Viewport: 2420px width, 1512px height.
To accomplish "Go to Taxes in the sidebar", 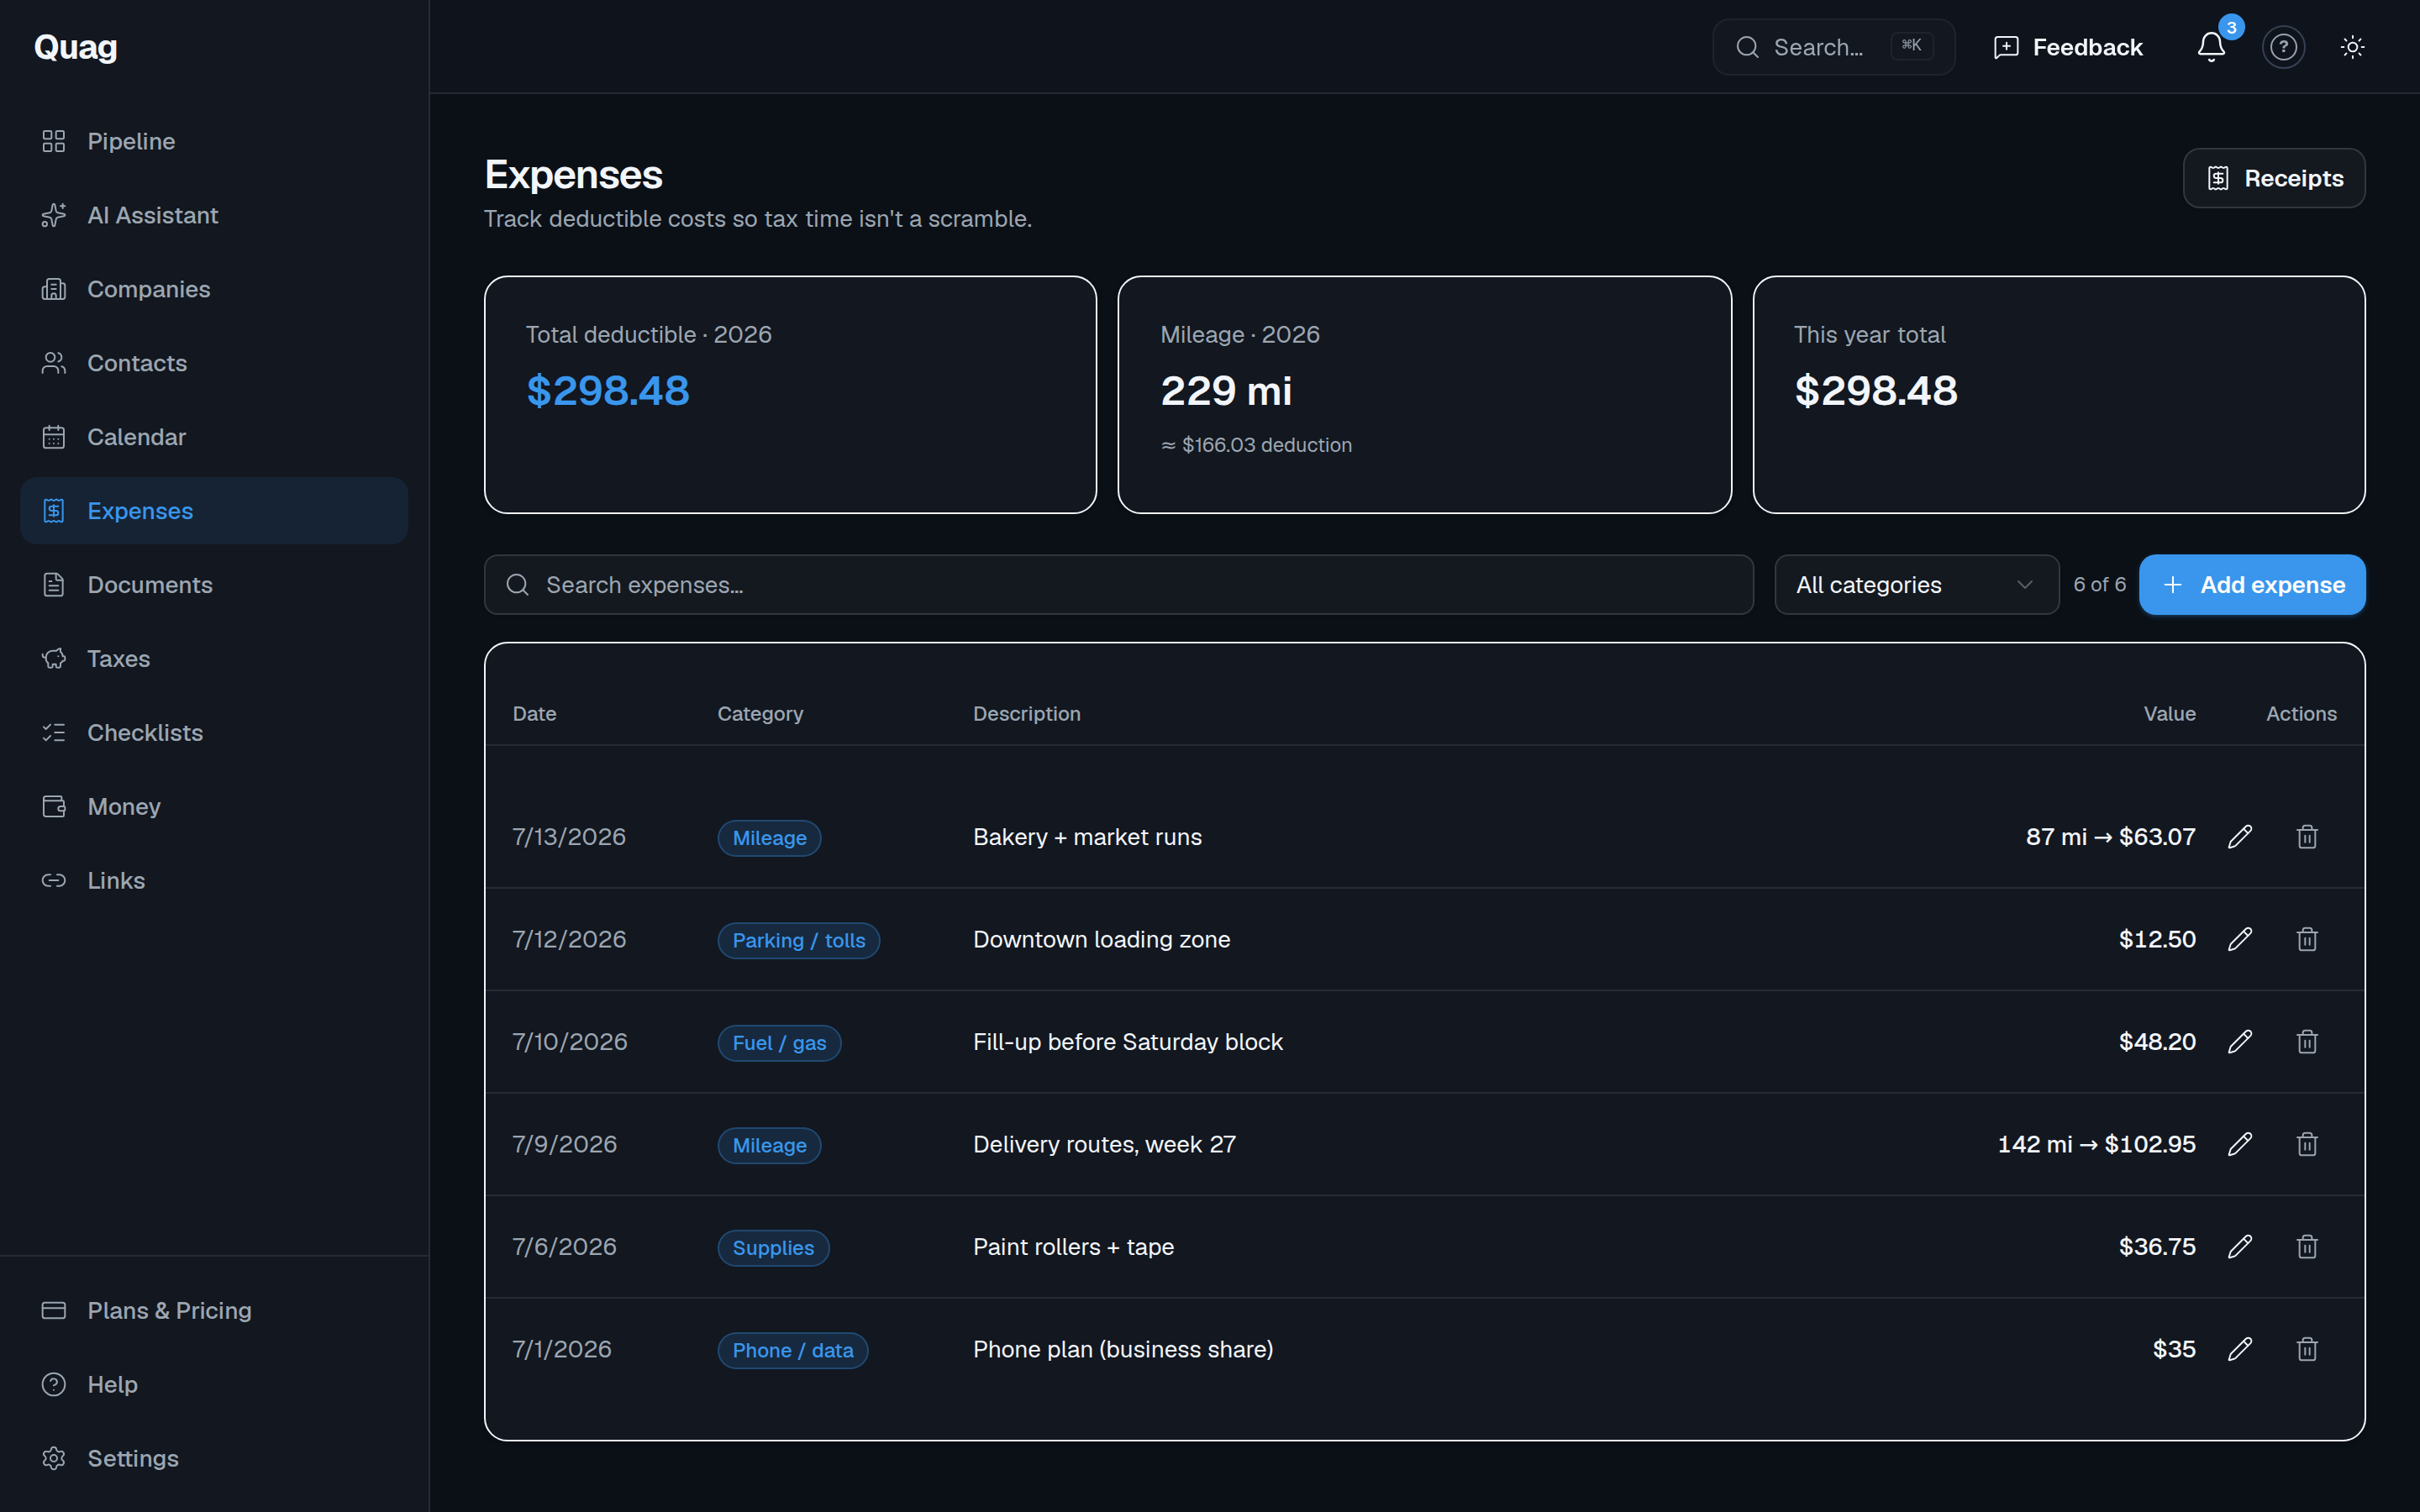I will pos(214,659).
